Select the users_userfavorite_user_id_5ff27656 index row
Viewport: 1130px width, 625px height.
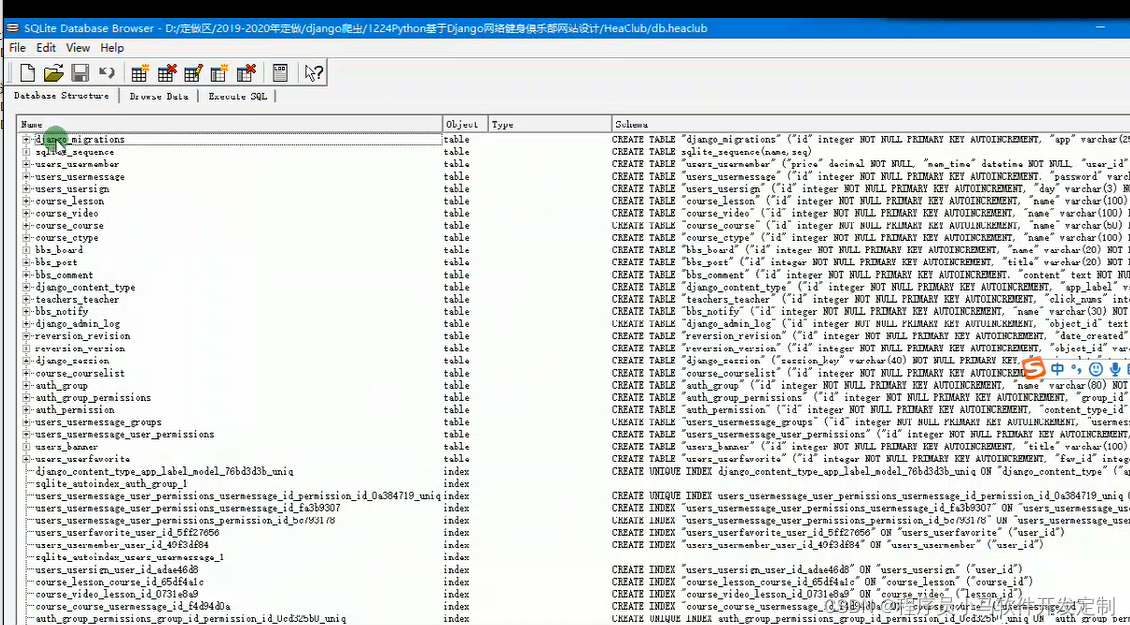coord(574,532)
